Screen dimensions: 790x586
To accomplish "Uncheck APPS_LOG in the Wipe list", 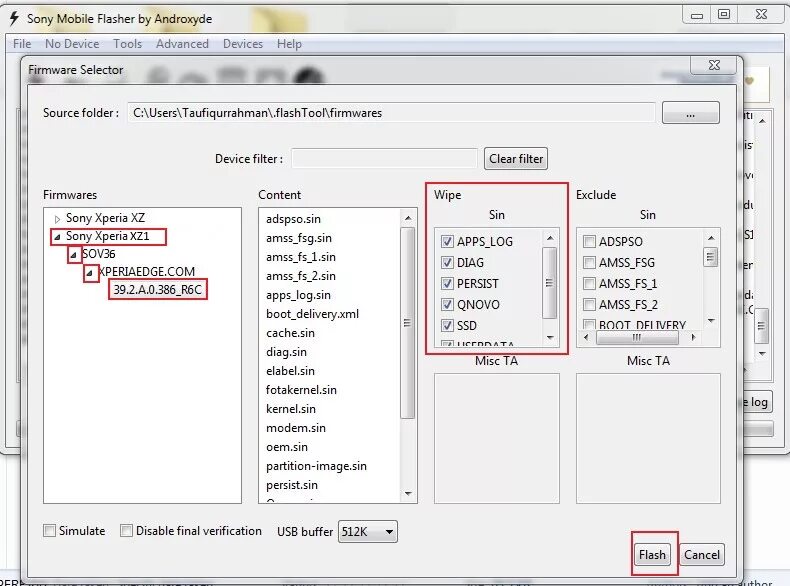I will pyautogui.click(x=447, y=241).
